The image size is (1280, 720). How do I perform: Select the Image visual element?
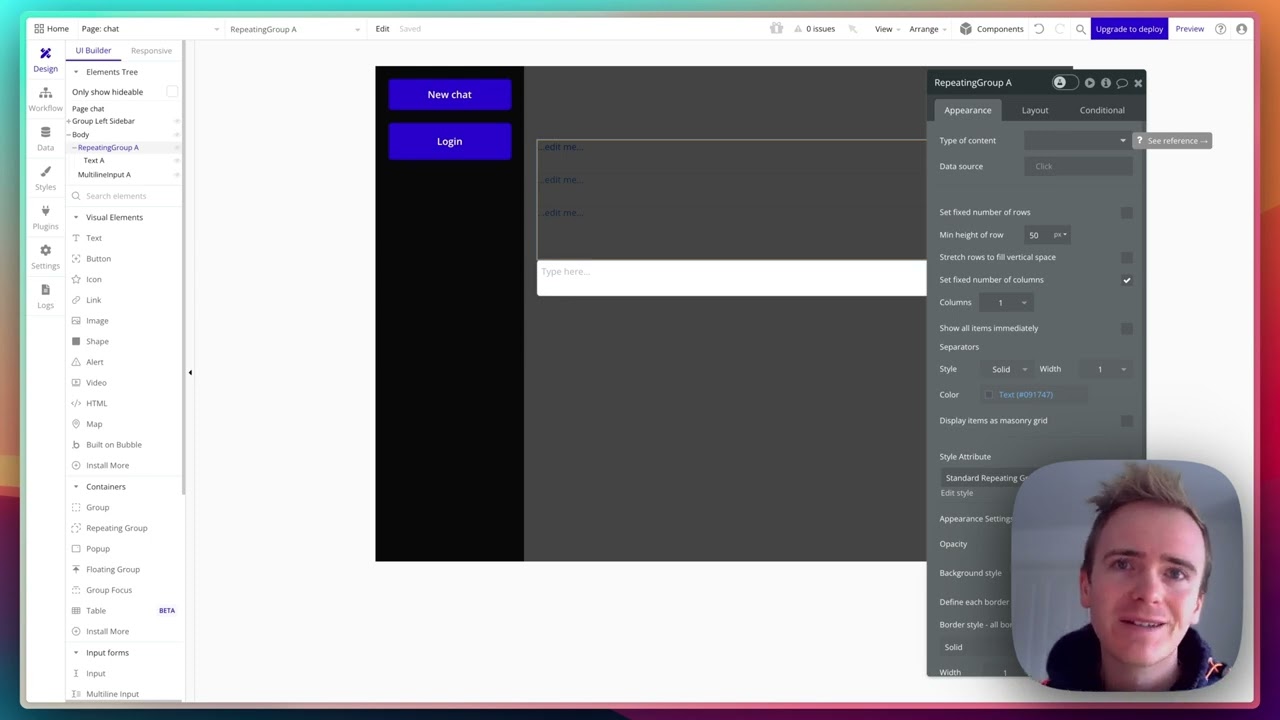[96, 321]
